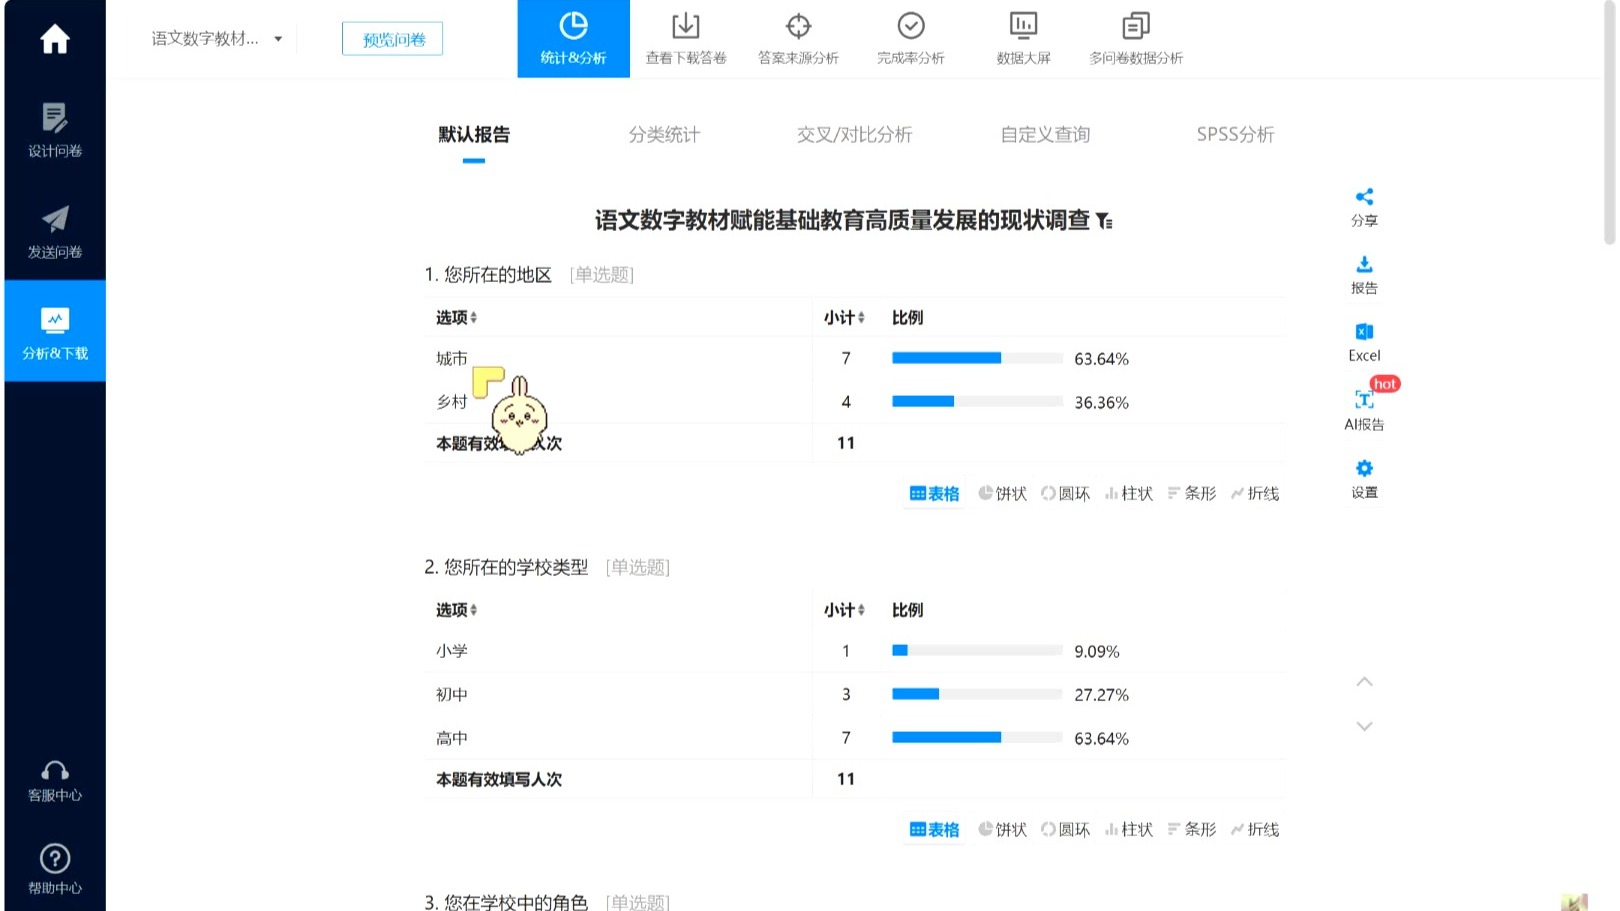Switch to the SPSS分析 tab
This screenshot has height=911, width=1620.
click(x=1234, y=134)
